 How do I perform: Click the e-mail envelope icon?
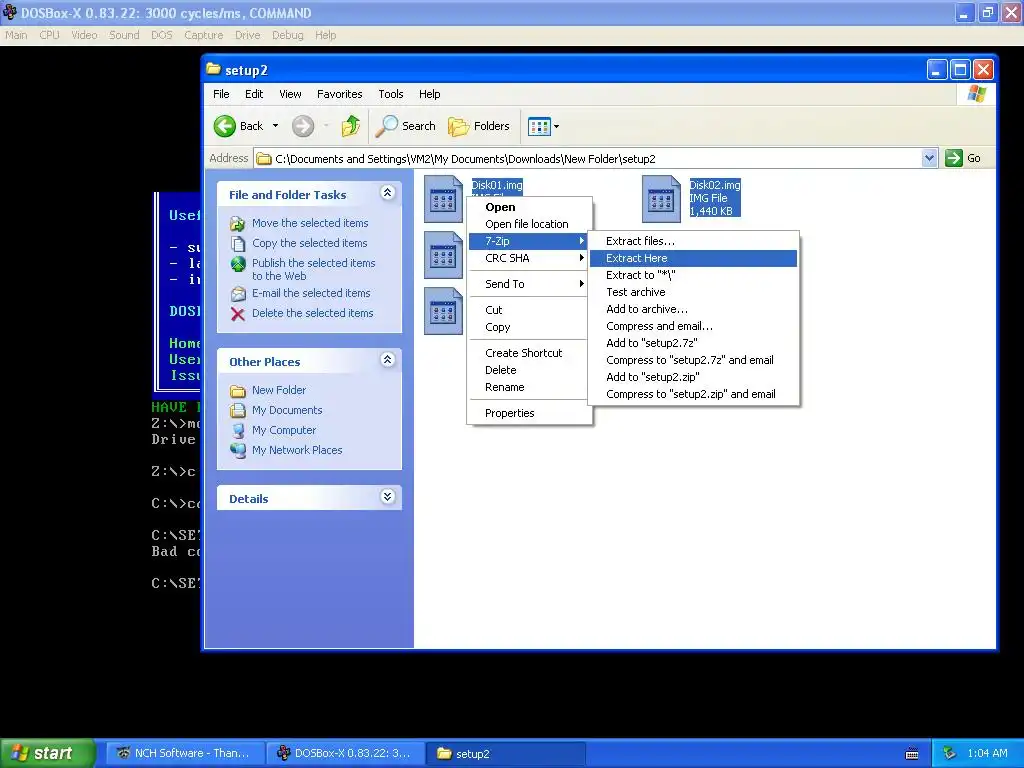point(238,294)
